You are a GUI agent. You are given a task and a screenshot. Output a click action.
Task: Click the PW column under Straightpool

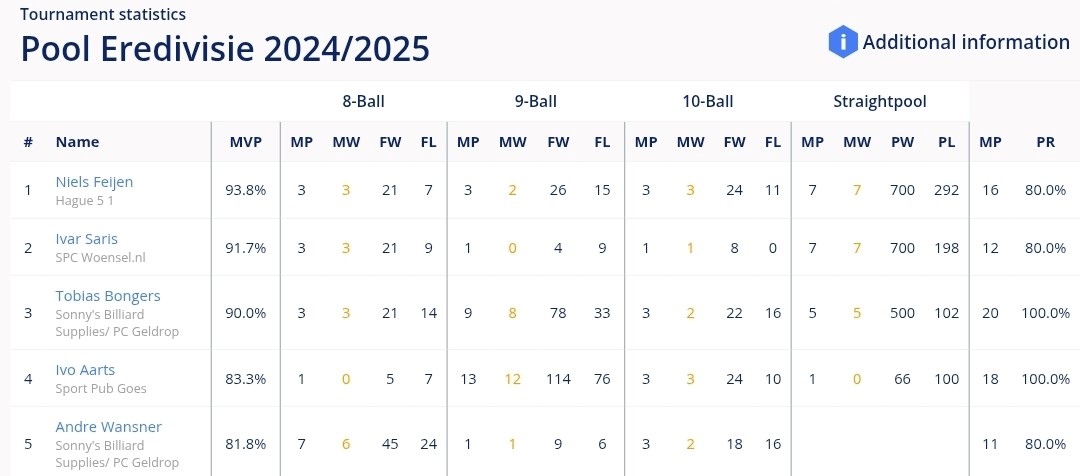coord(903,142)
